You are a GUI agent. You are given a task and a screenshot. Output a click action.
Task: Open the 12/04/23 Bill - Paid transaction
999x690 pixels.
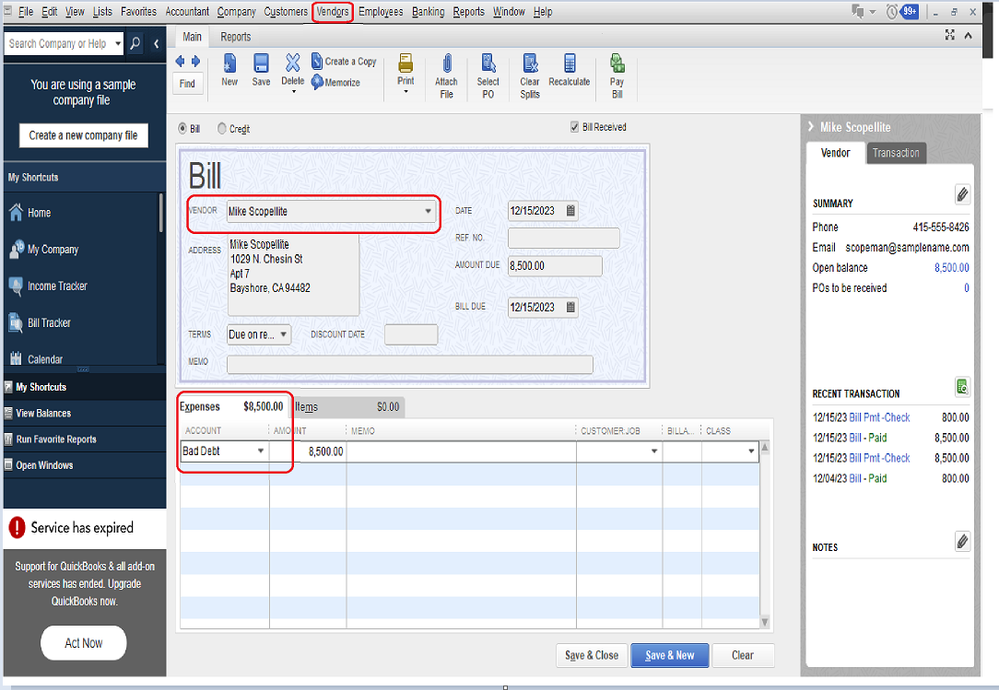coord(891,478)
